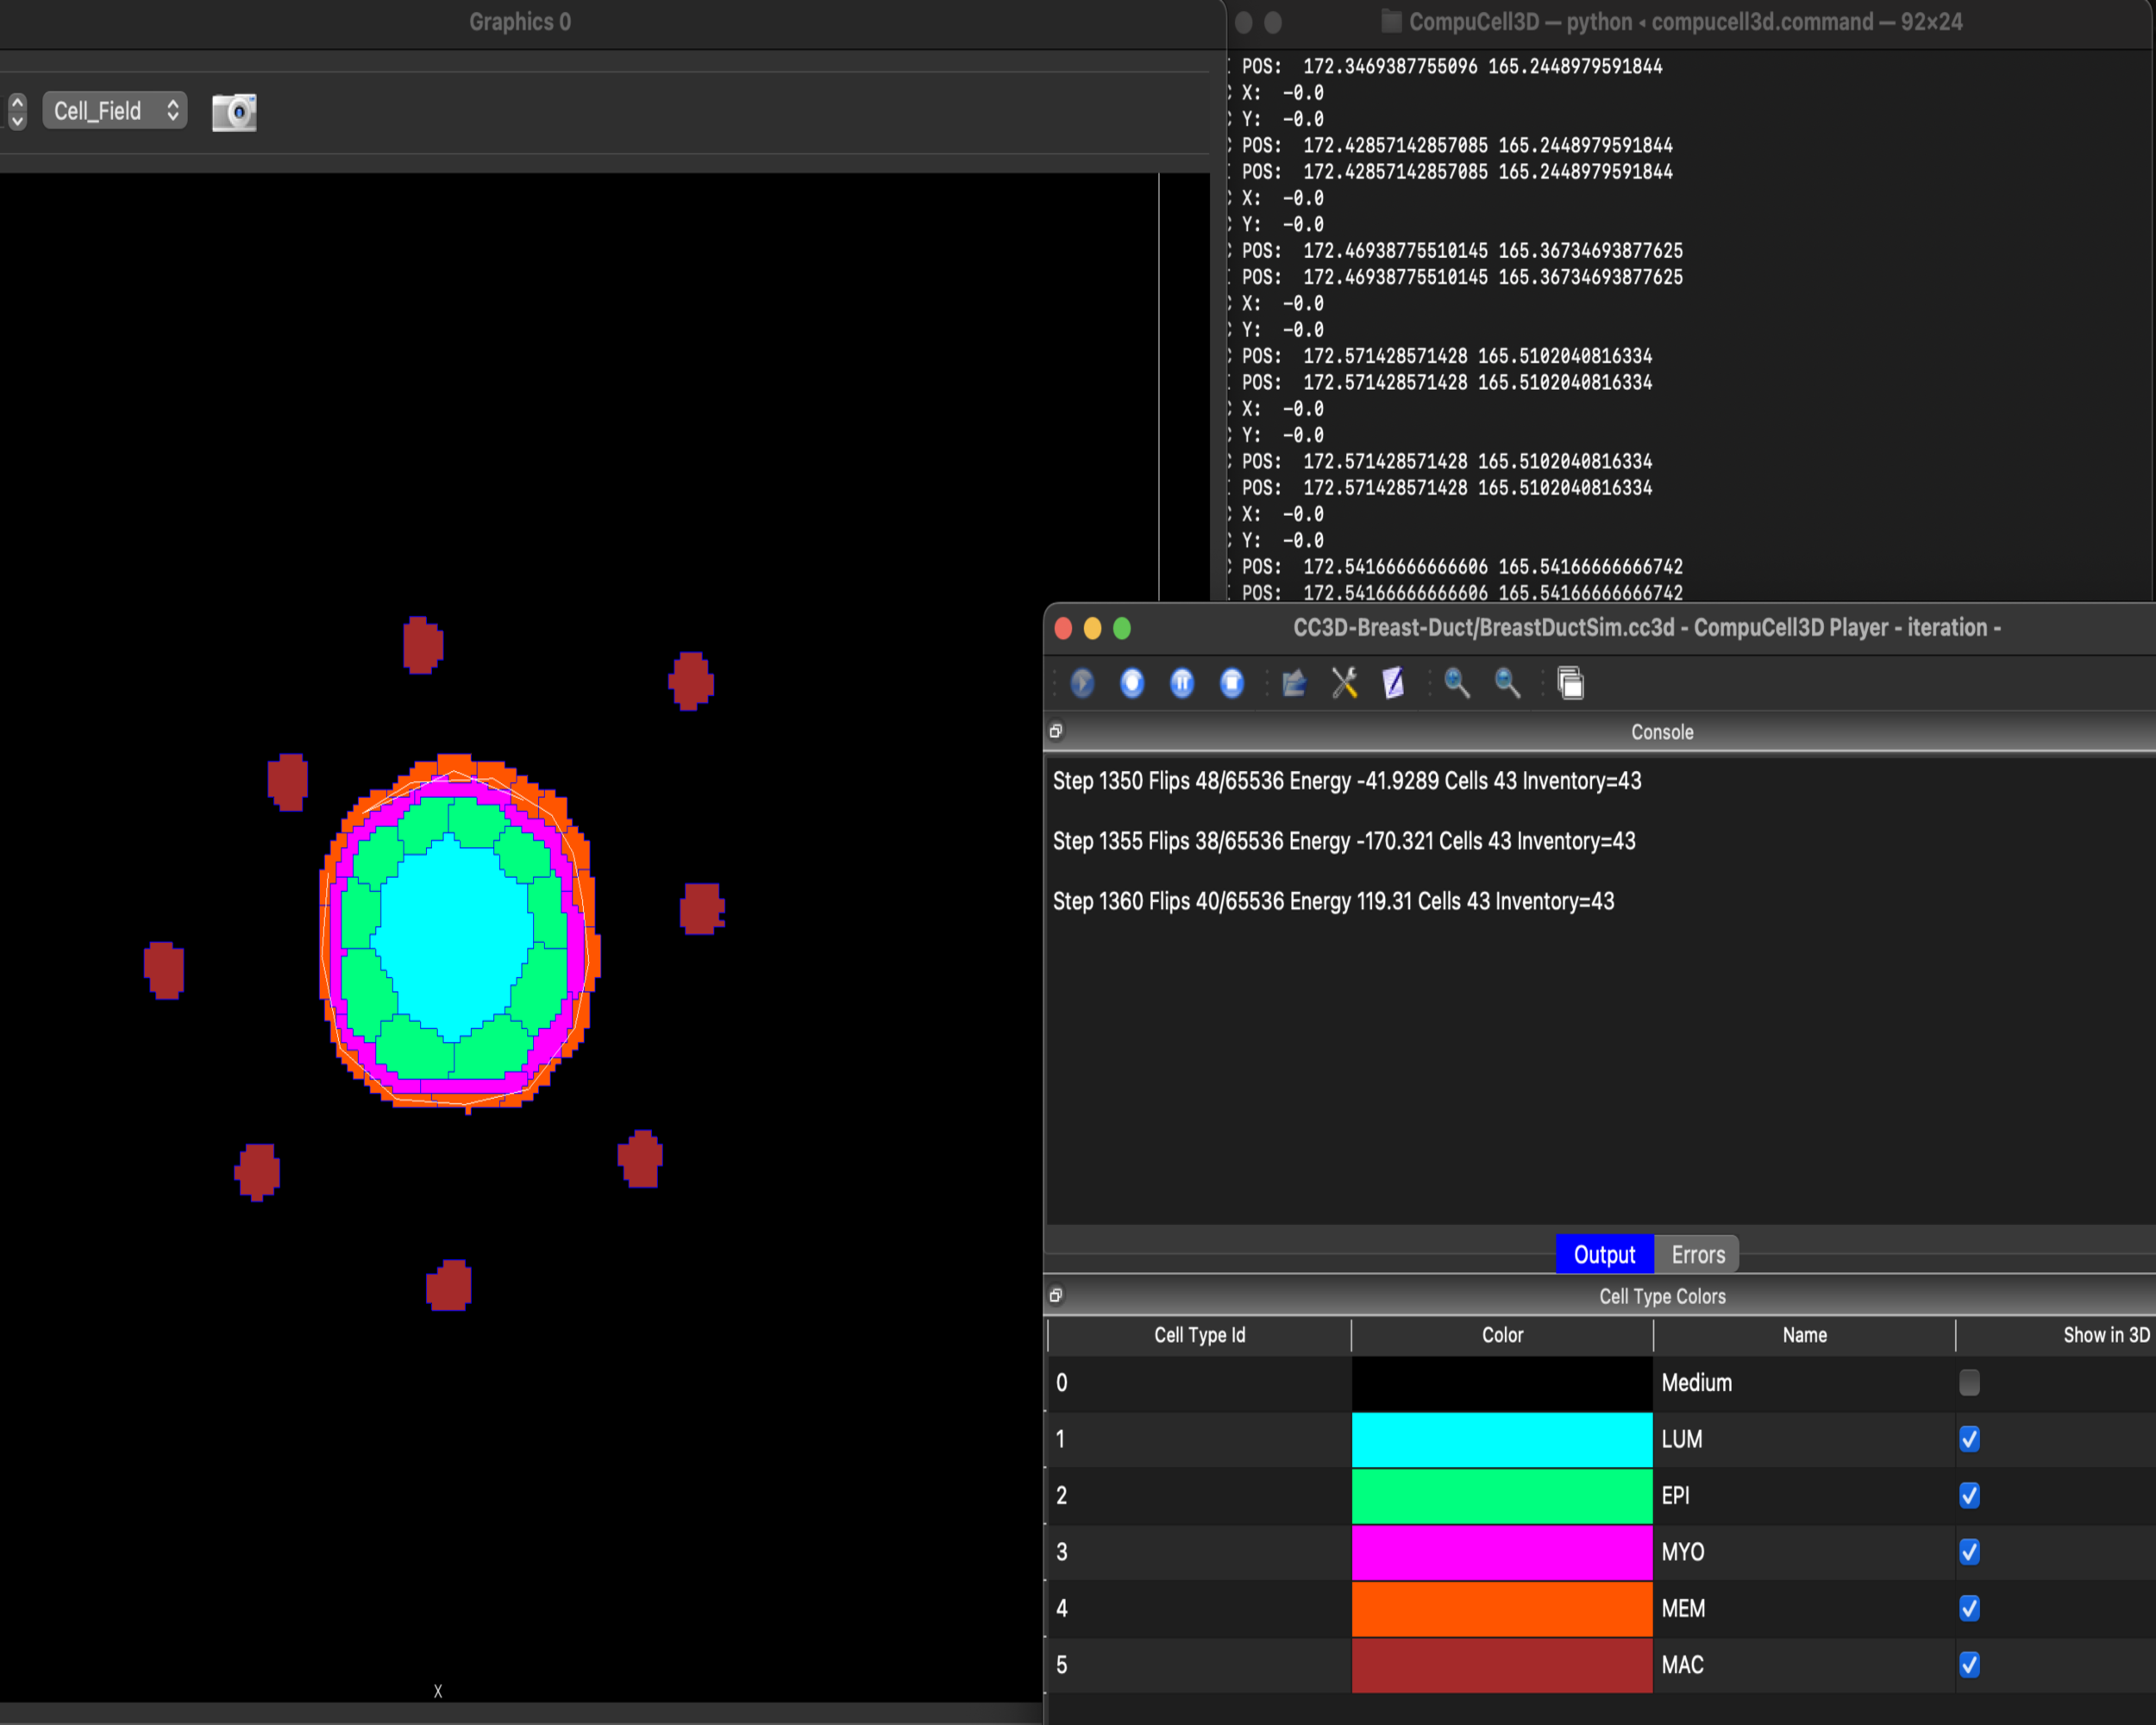This screenshot has width=2156, height=1725.
Task: Switch to the Output tab
Action: (x=1604, y=1254)
